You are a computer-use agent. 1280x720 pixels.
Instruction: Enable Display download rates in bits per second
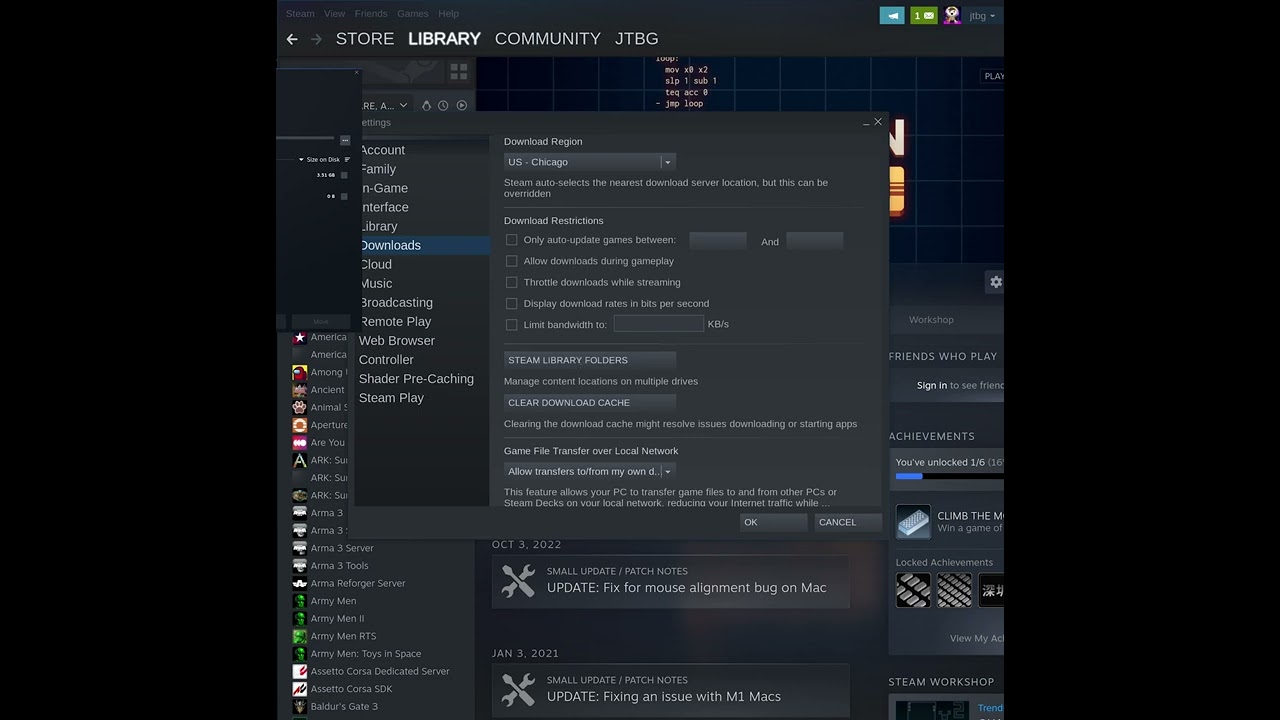tap(511, 303)
